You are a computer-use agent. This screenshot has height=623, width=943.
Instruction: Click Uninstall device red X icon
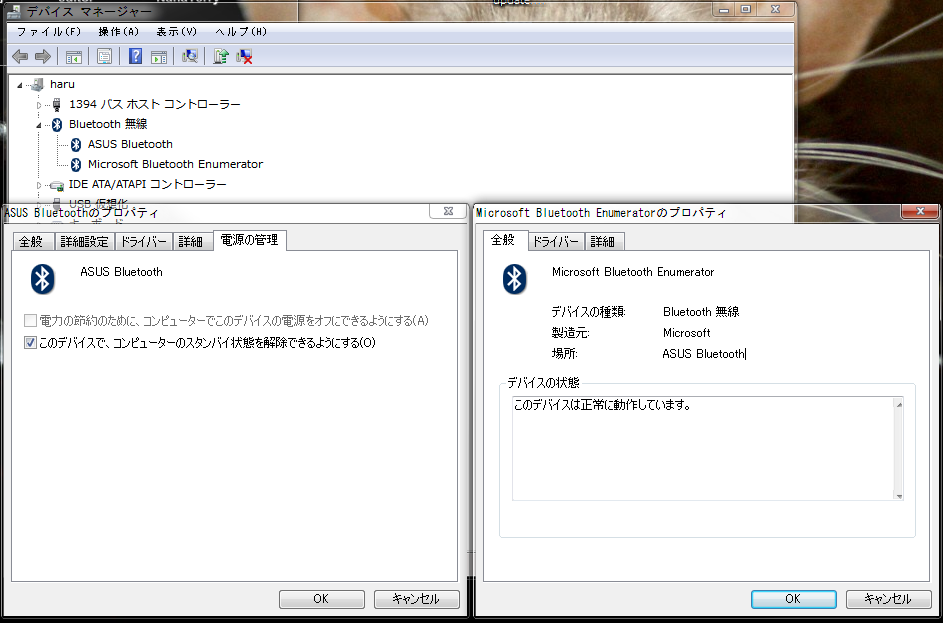(244, 57)
